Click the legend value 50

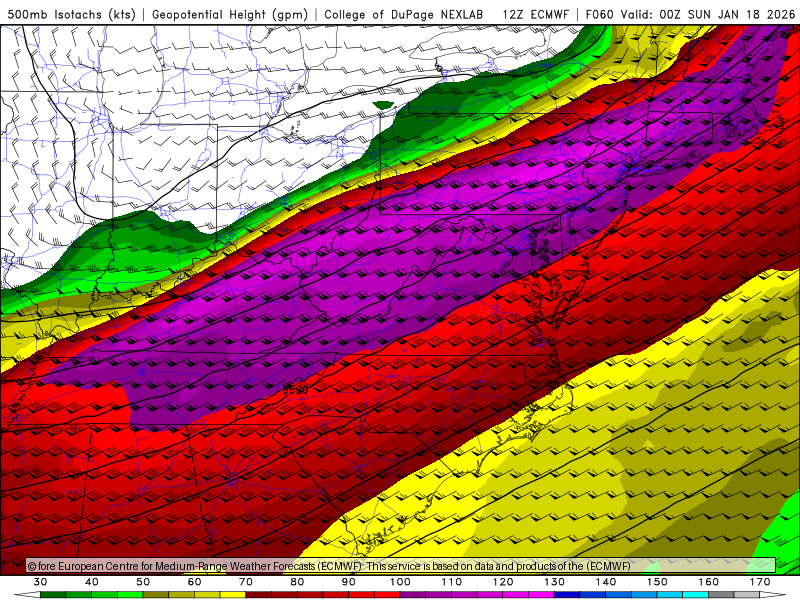[x=143, y=582]
